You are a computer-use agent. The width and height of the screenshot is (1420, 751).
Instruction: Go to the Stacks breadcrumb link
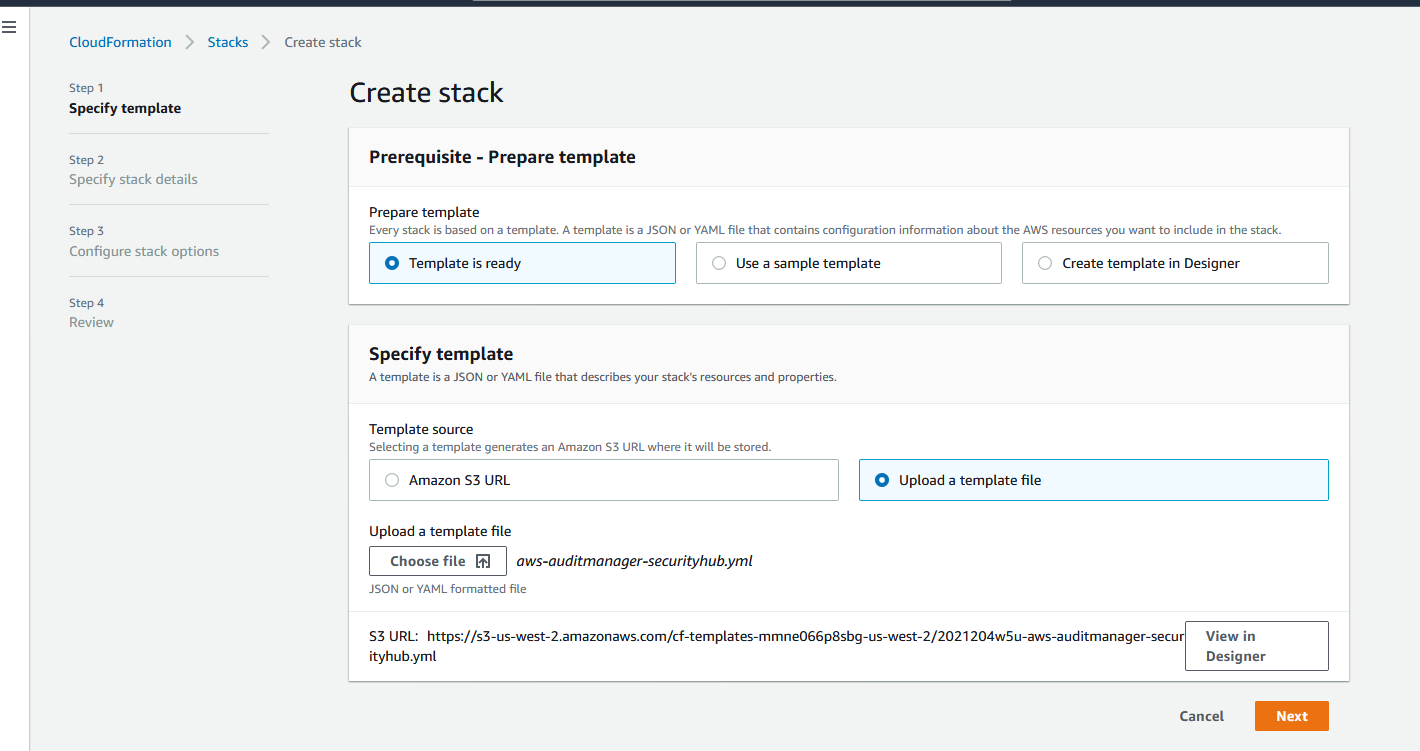point(228,42)
